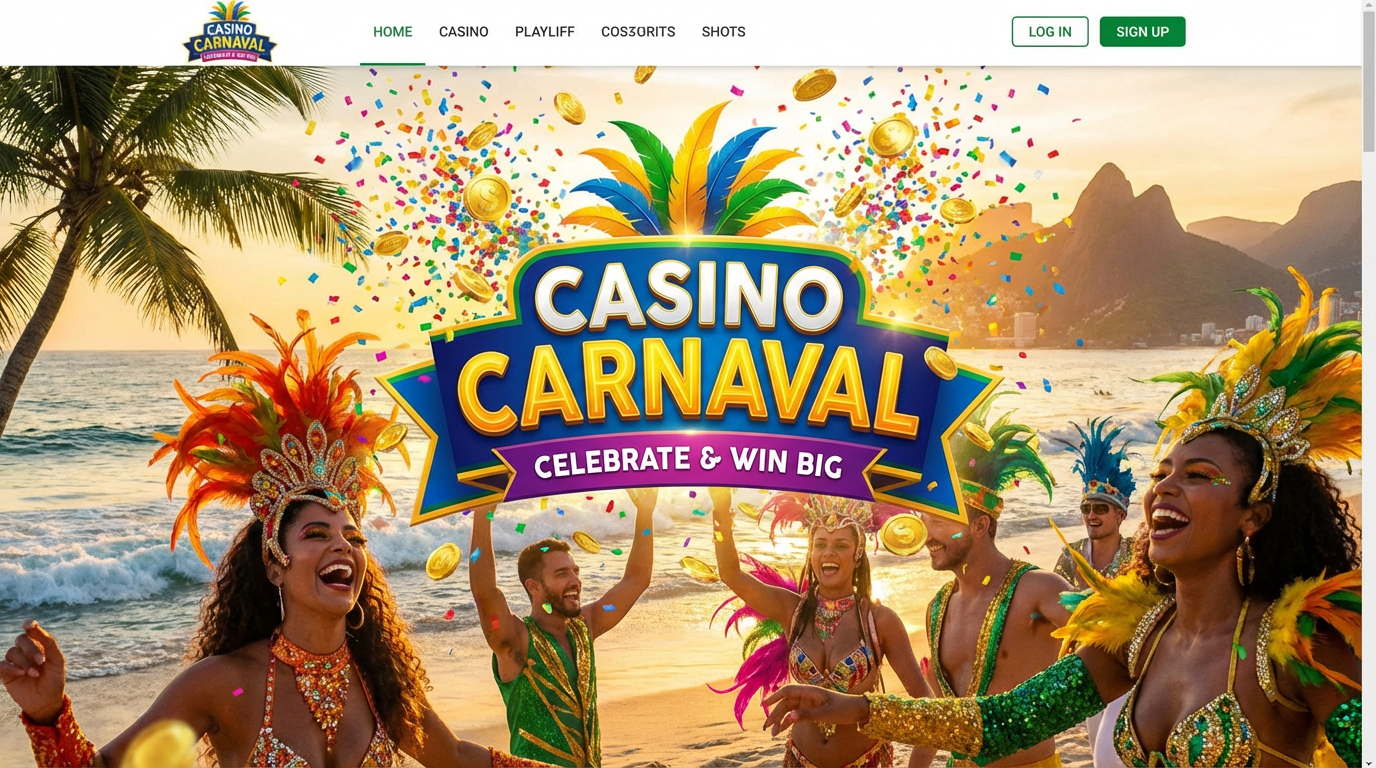Image resolution: width=1376 pixels, height=768 pixels.
Task: Click the Celebrate & Win Big ribbon
Action: pos(688,463)
